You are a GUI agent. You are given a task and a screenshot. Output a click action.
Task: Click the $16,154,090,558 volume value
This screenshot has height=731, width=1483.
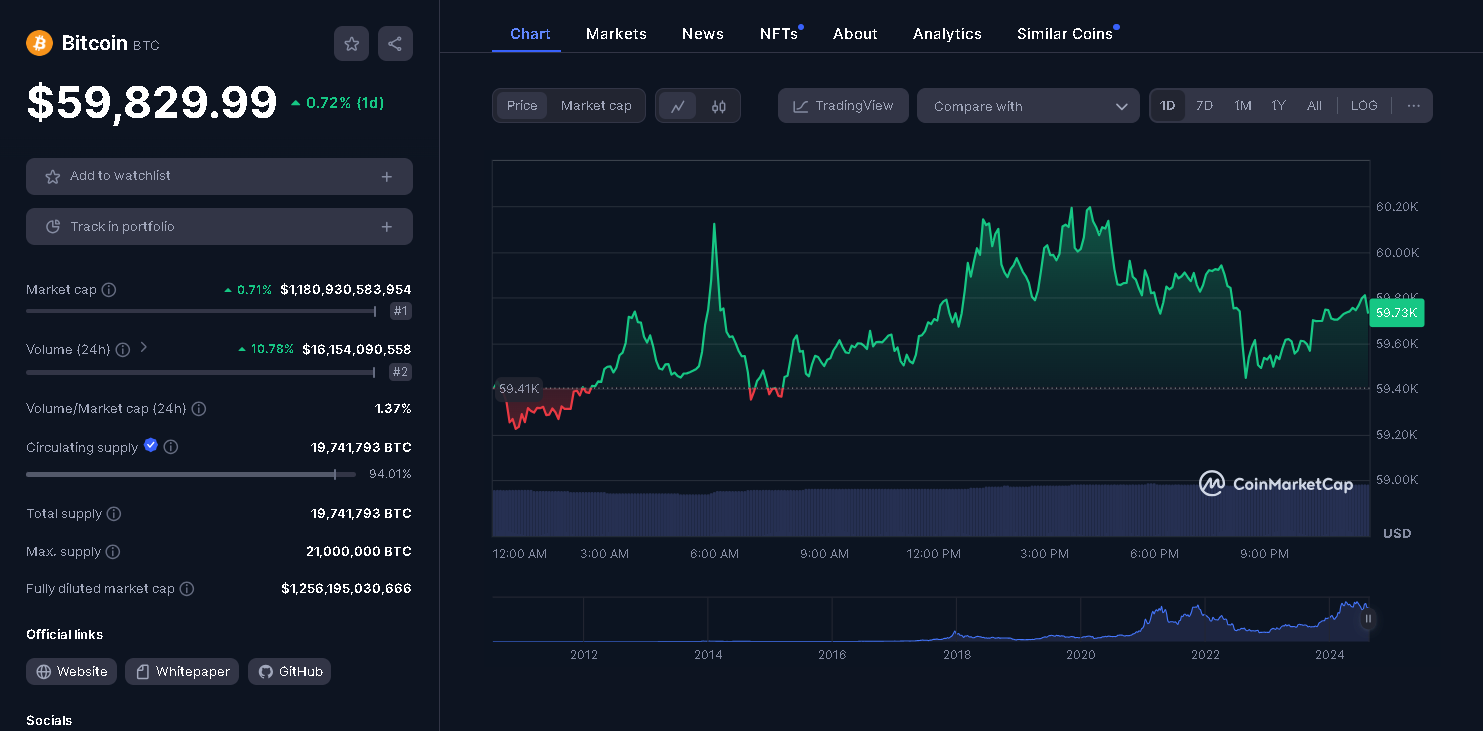point(357,349)
